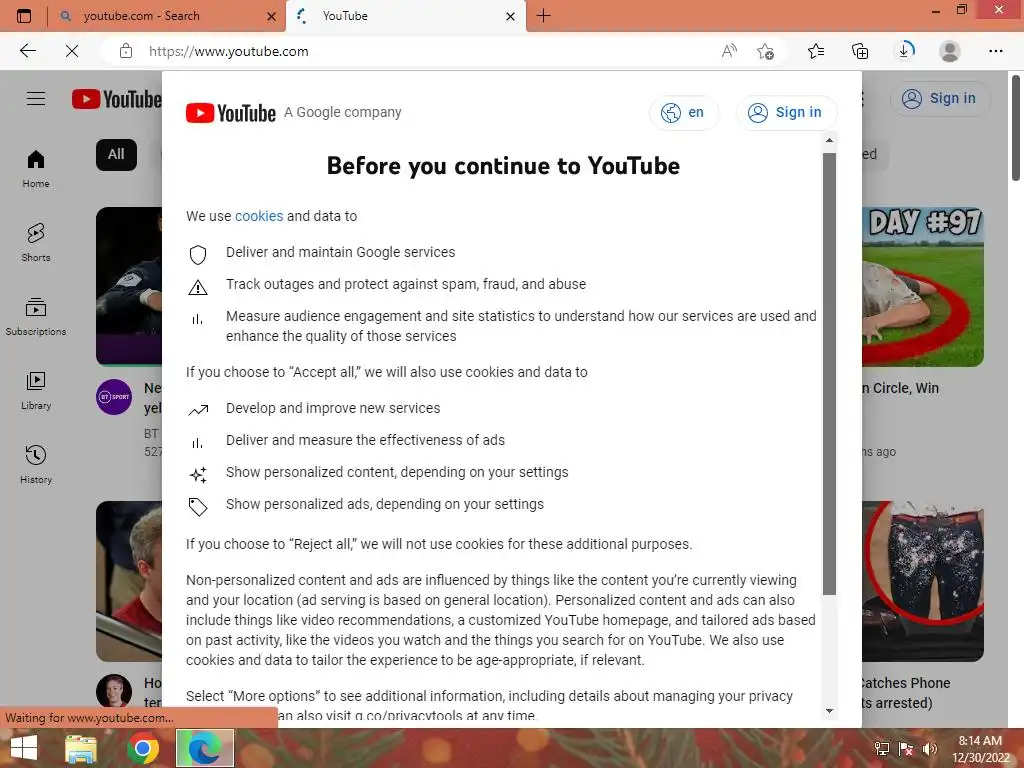Open the DAY #97 video thumbnail
Viewport: 1024px width, 768px height.
point(923,287)
